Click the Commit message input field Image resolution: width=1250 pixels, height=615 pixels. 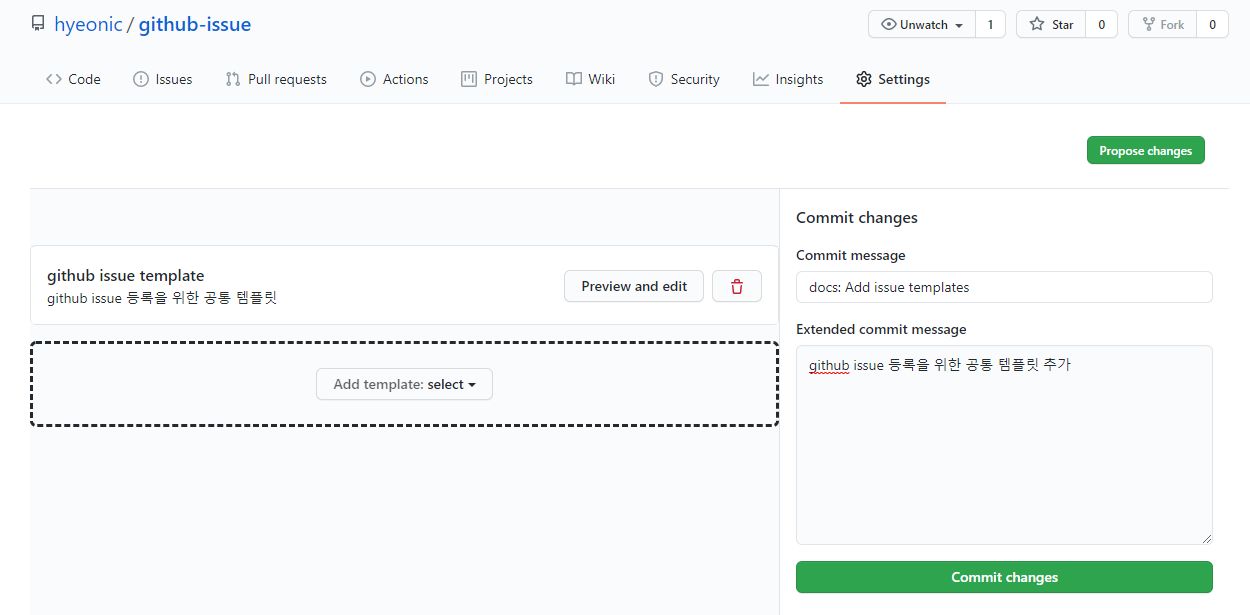1004,287
